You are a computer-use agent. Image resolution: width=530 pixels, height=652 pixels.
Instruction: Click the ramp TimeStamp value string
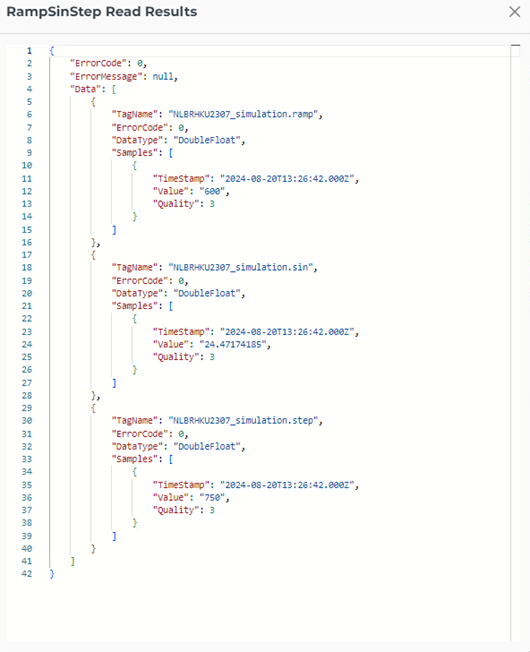coord(287,179)
